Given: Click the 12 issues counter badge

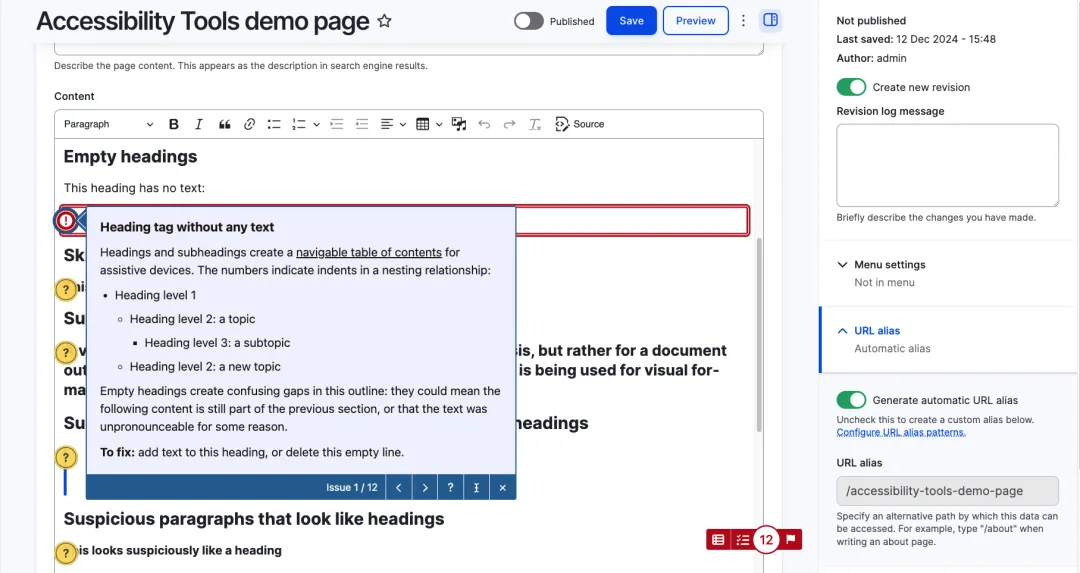Looking at the screenshot, I should [x=766, y=539].
